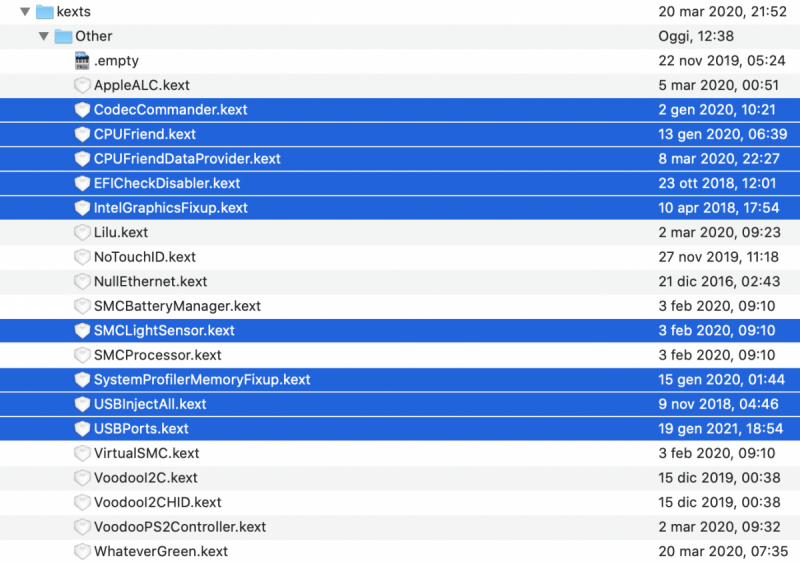800x562 pixels.
Task: Select the VoodooI2C.kext file name
Action: (145, 477)
